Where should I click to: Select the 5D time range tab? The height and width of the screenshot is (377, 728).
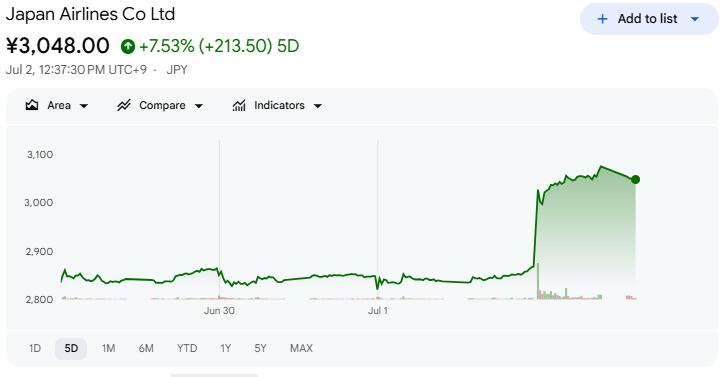(x=71, y=349)
